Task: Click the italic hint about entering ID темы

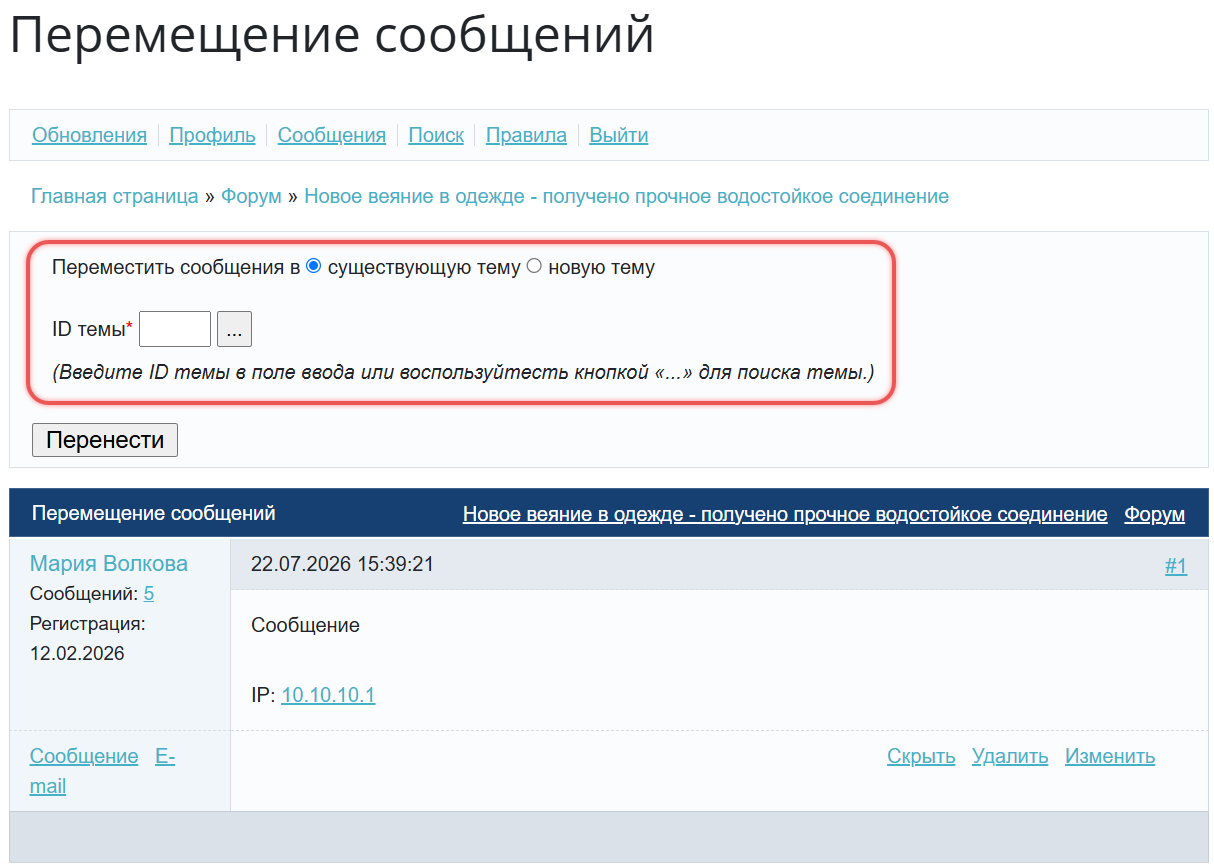Action: pyautogui.click(x=463, y=373)
